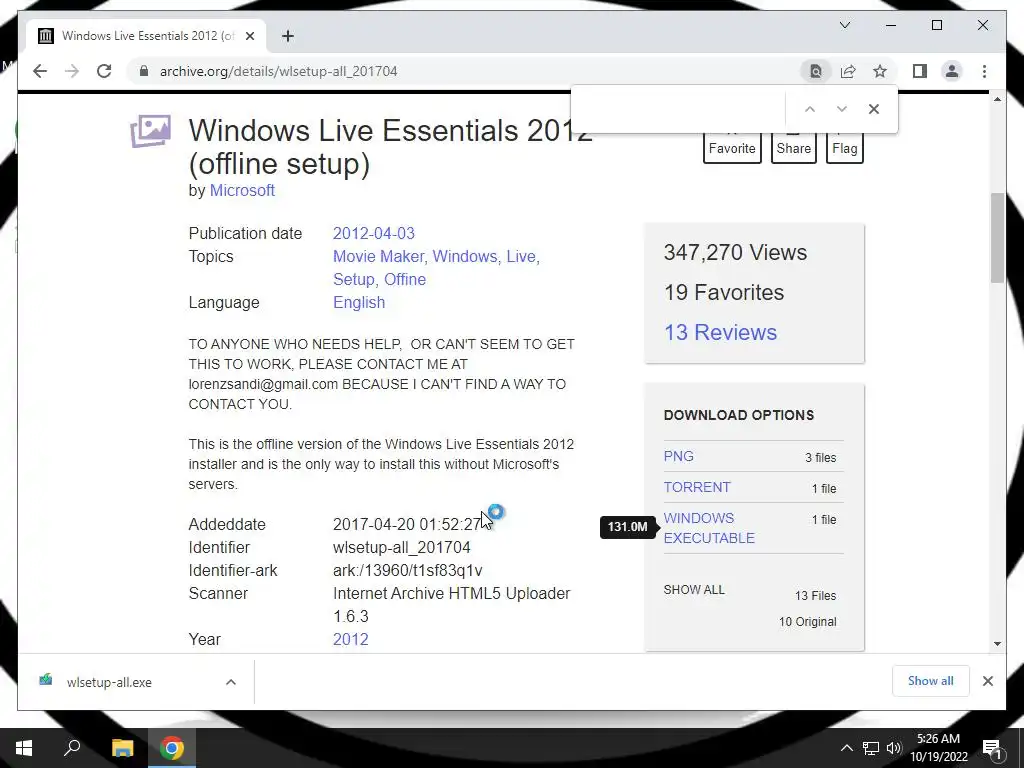Open the 2012 year link

pos(351,639)
